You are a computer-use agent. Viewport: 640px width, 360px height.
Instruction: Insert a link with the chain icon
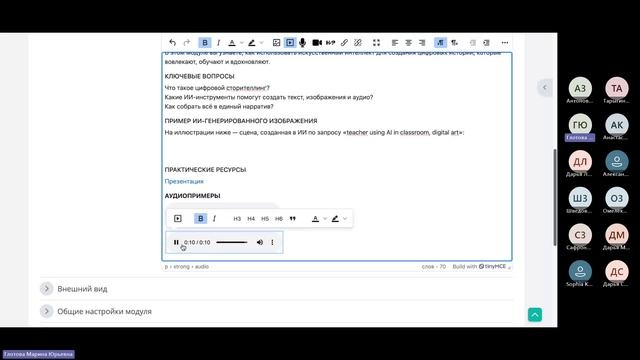344,42
